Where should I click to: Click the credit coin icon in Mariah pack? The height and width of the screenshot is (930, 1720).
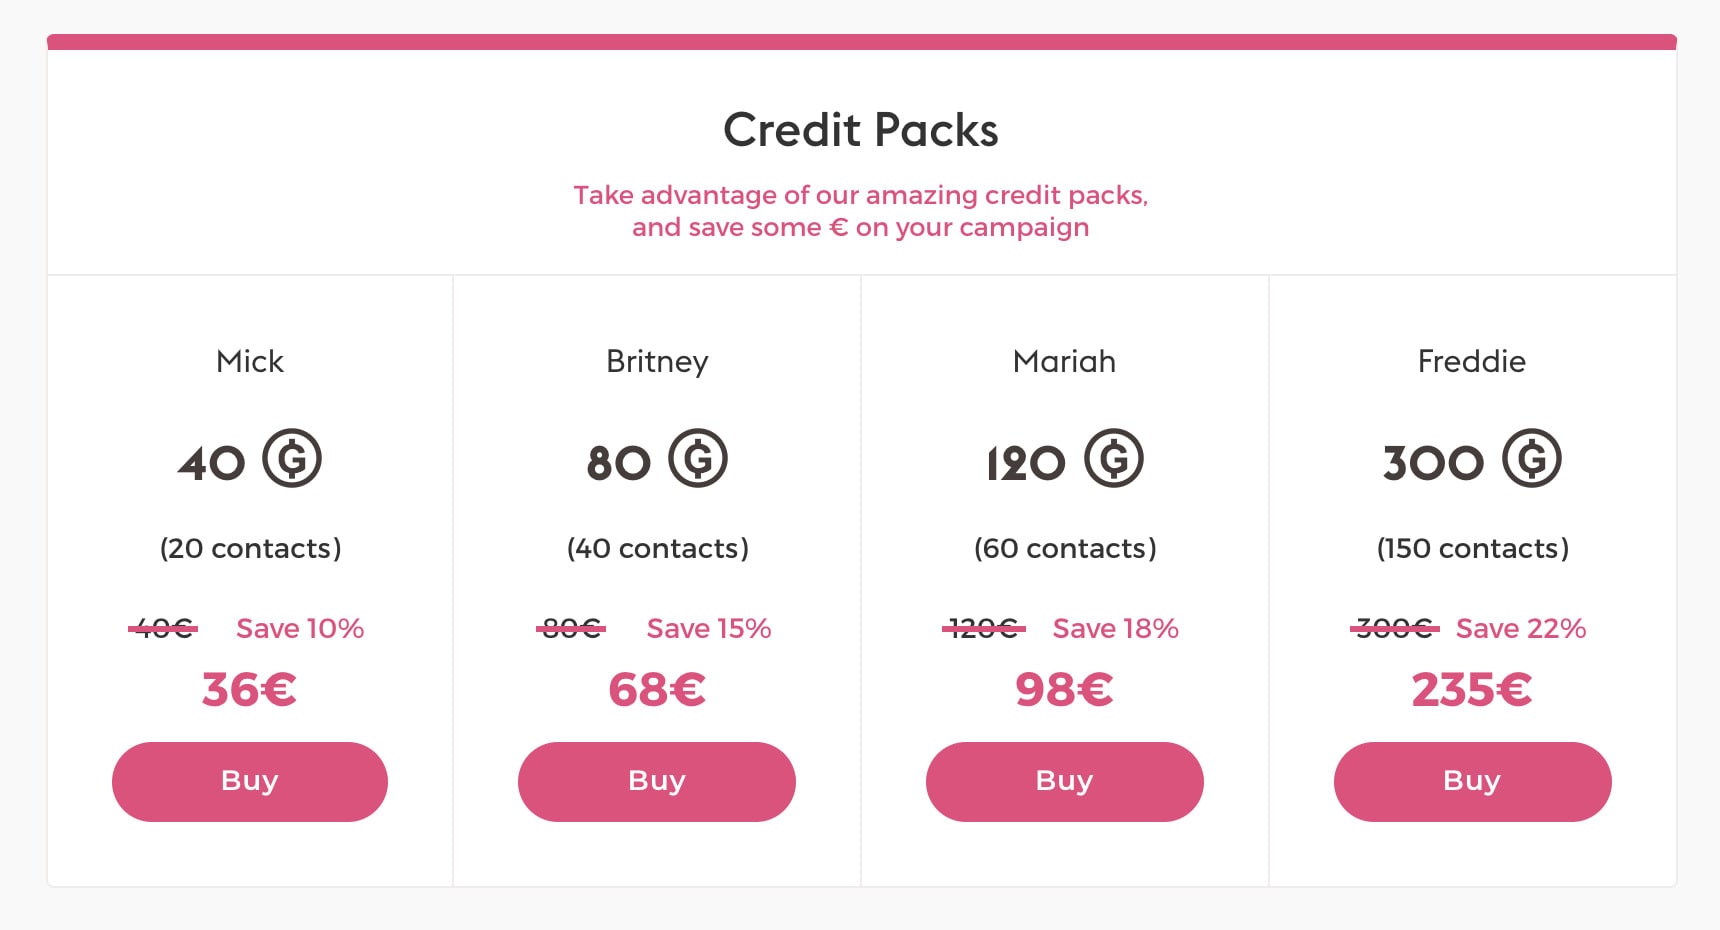click(x=1114, y=458)
